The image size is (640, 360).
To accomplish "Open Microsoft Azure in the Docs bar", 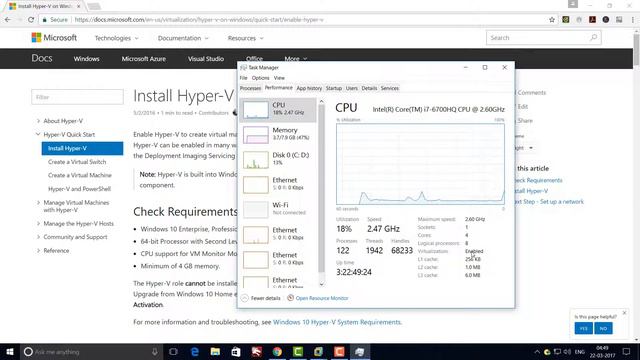I will (x=144, y=59).
